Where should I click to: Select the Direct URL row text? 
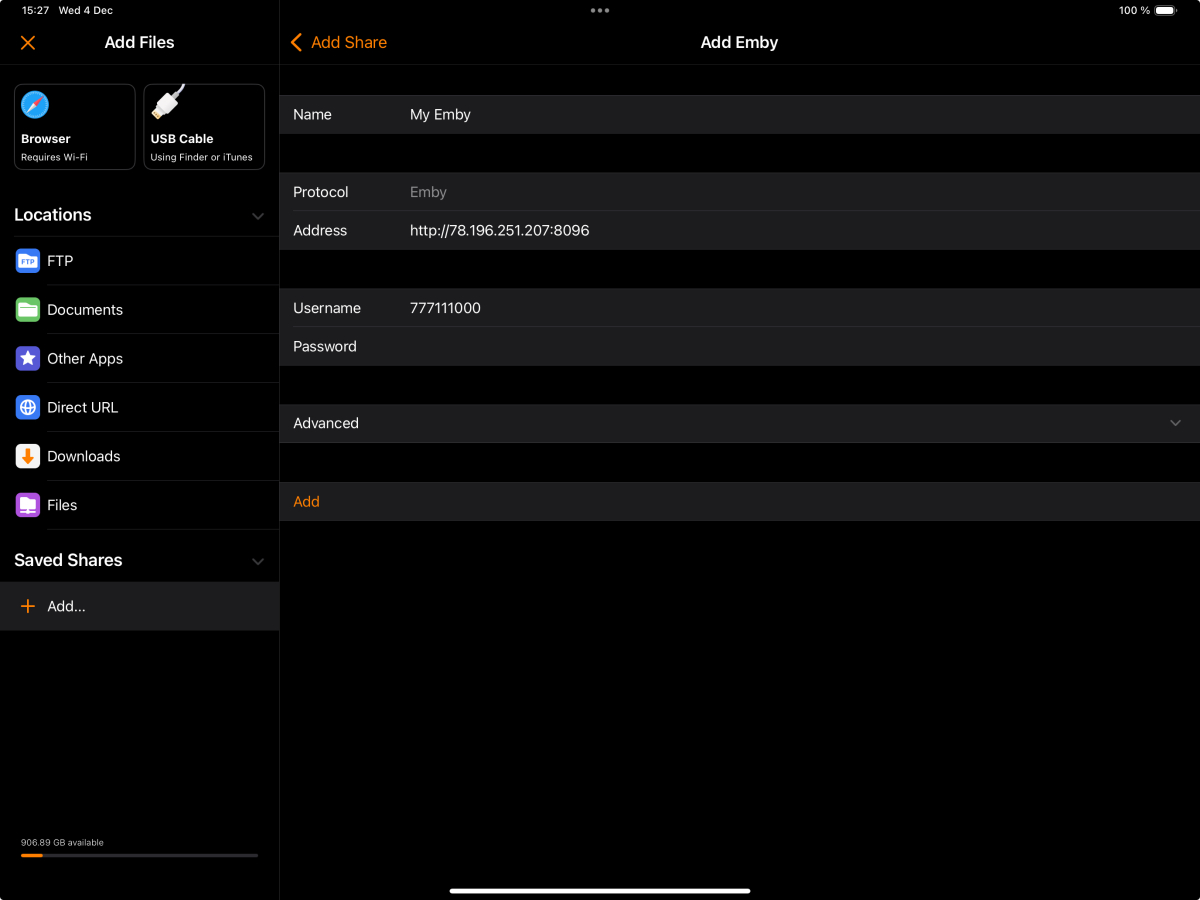click(x=82, y=408)
